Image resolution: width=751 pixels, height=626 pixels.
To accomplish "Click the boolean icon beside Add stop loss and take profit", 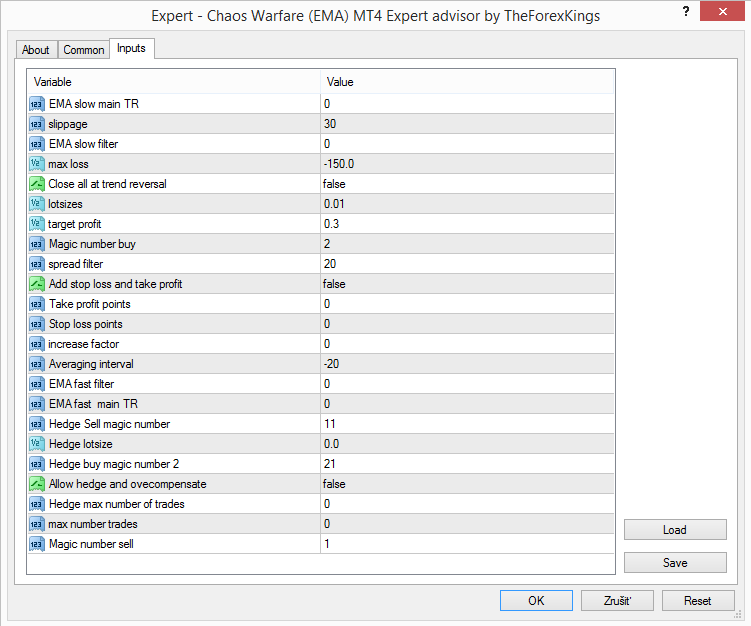I will [x=37, y=284].
